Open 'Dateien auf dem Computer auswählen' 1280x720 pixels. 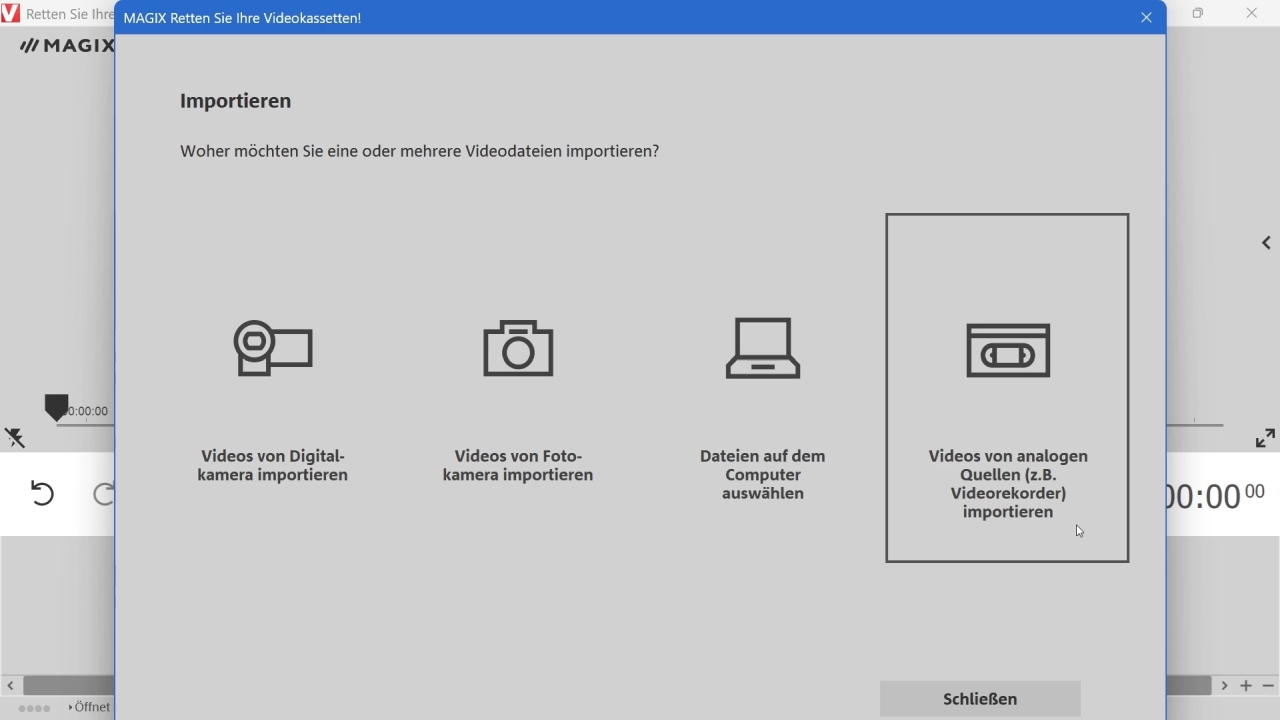tap(763, 475)
